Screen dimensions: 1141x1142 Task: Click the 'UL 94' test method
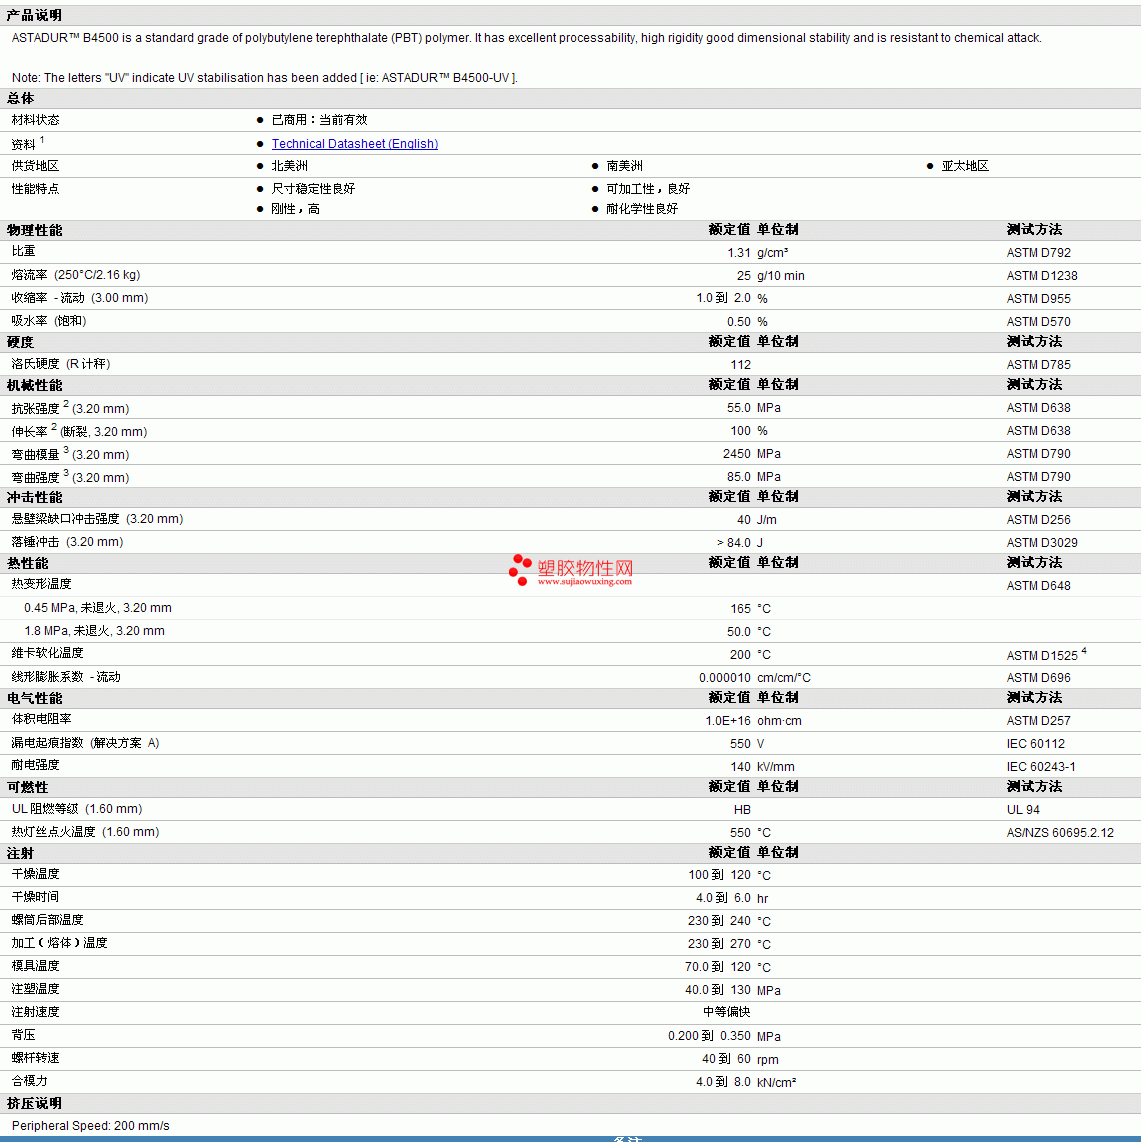[1023, 810]
